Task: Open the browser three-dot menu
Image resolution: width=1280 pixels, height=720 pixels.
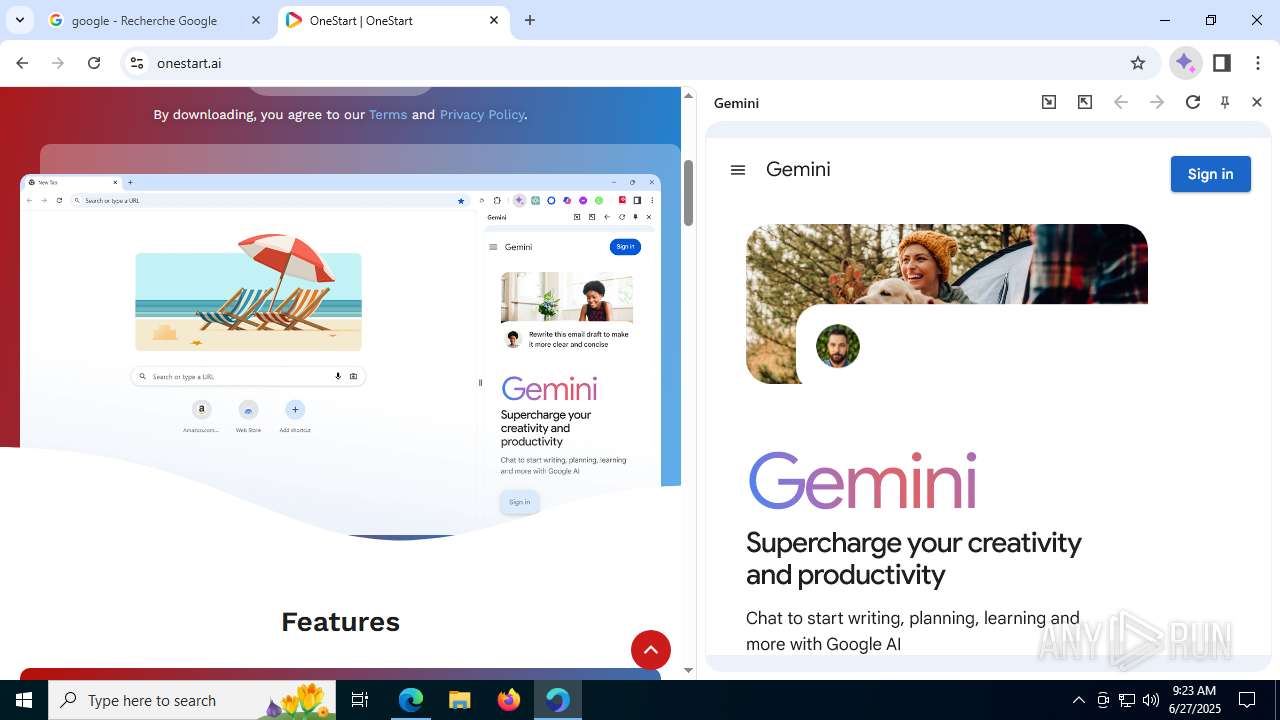Action: [x=1258, y=63]
